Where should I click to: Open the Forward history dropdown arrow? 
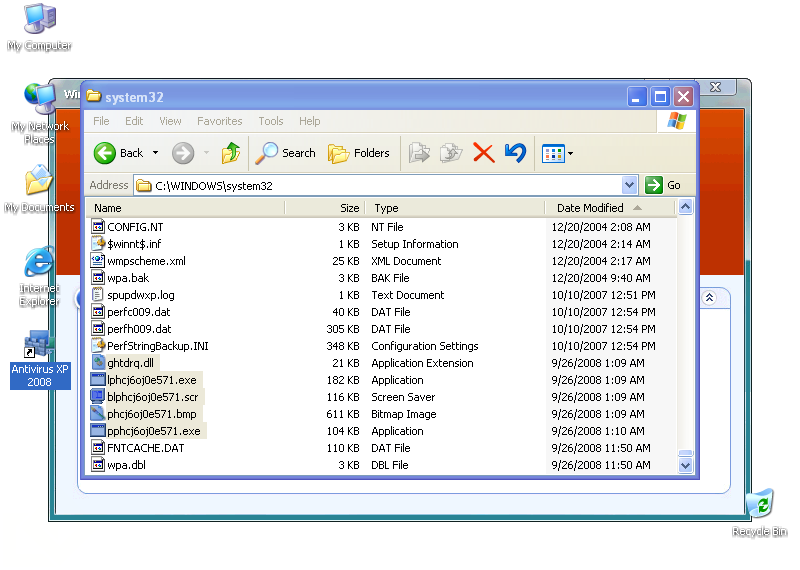206,153
